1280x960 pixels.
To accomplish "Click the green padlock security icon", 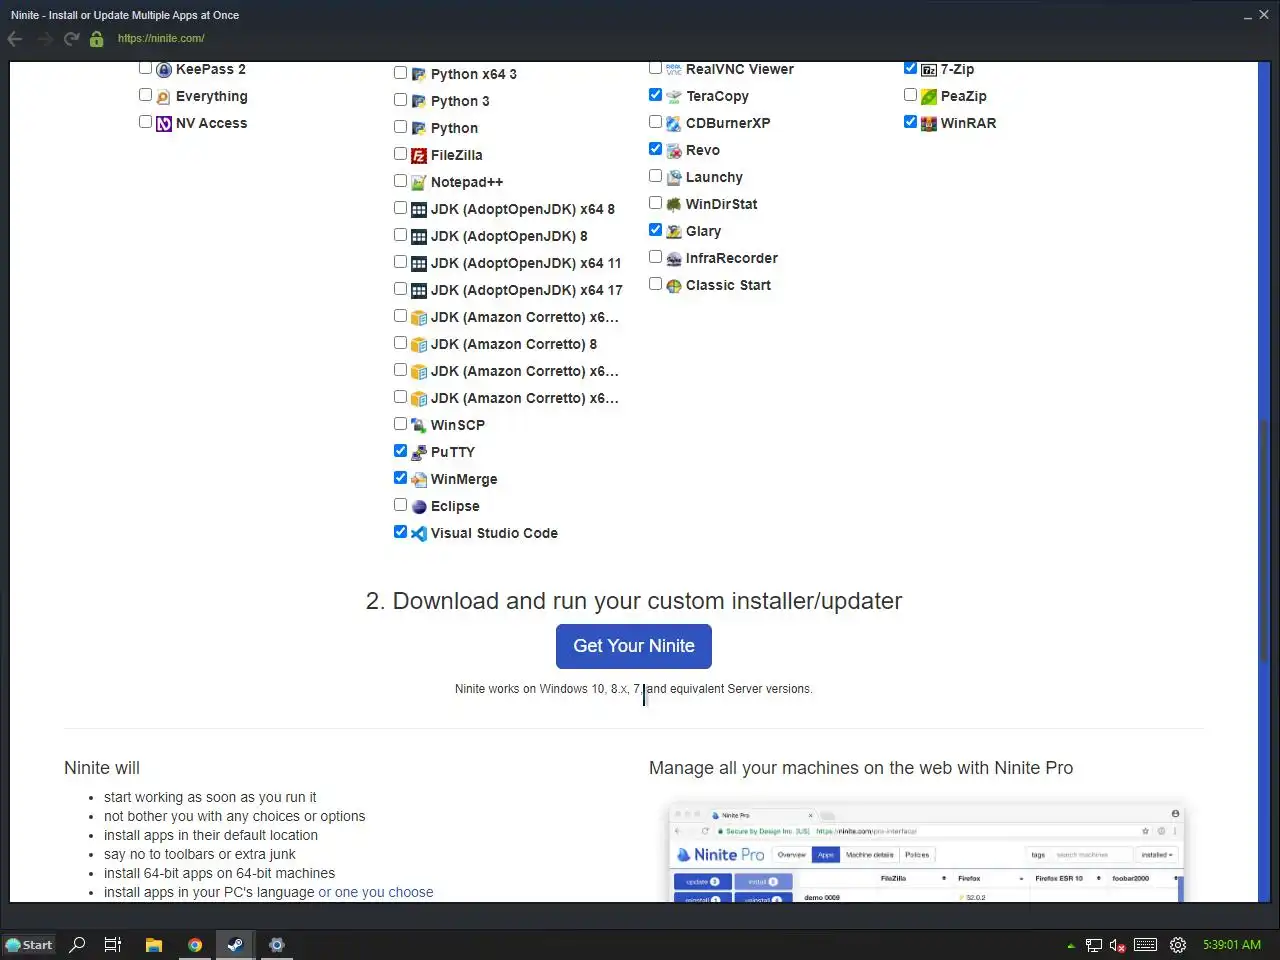I will click(97, 39).
